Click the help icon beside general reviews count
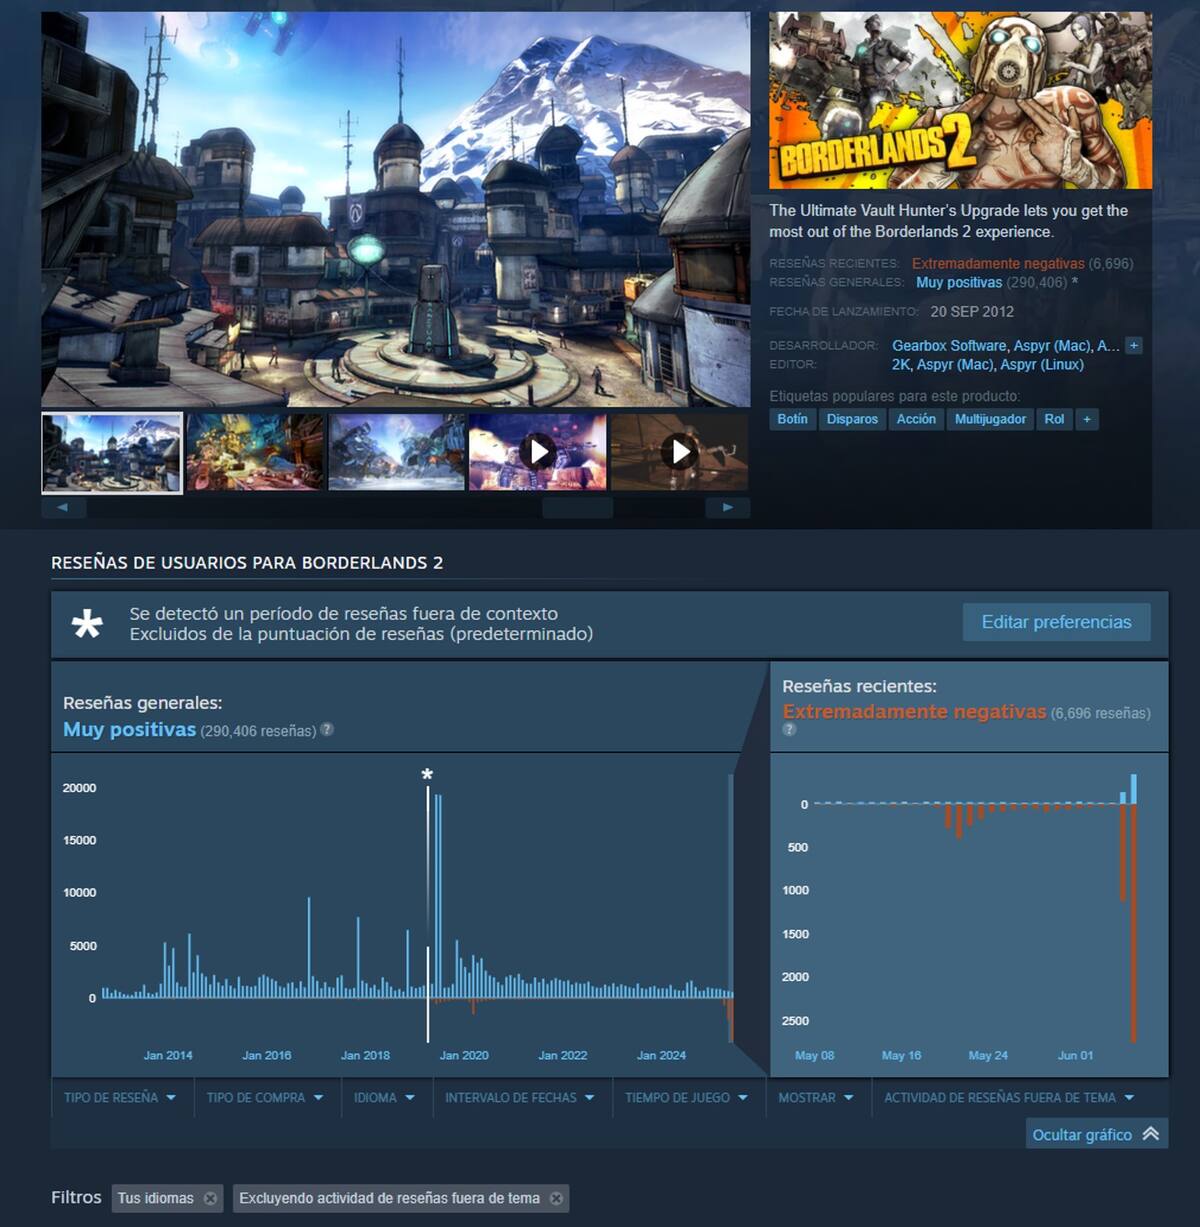Image resolution: width=1200 pixels, height=1227 pixels. click(x=327, y=730)
